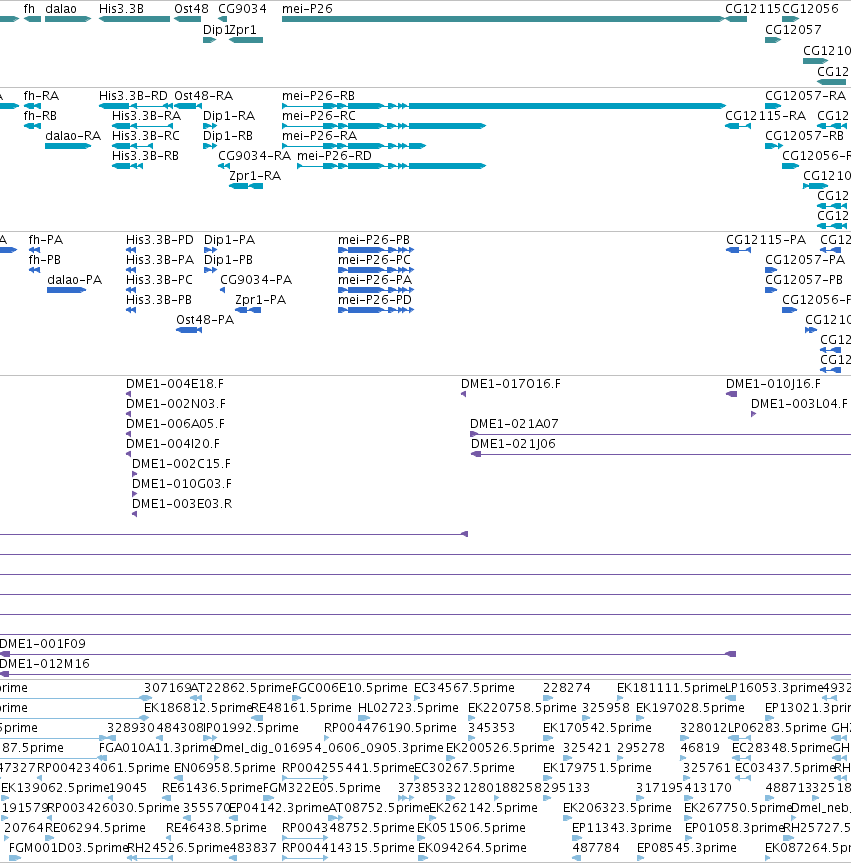Click the CG12115-PA protein label

766,240
